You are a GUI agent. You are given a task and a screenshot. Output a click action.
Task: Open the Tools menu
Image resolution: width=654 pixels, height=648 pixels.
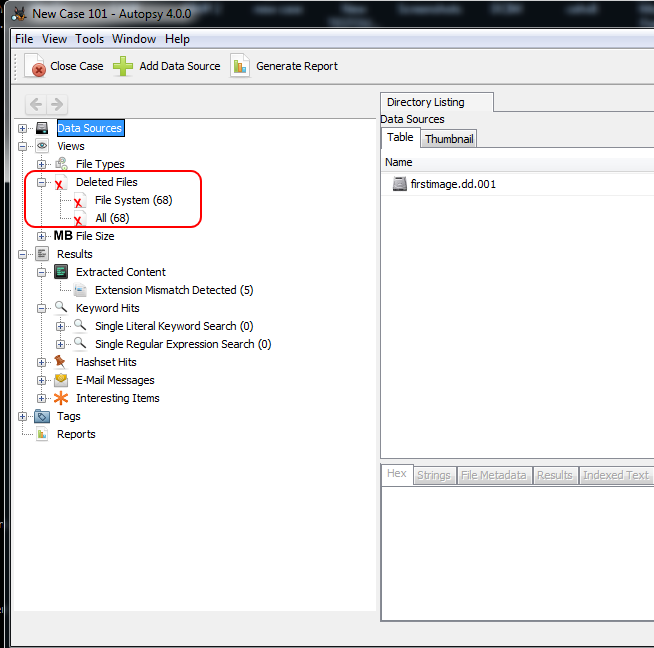point(89,39)
